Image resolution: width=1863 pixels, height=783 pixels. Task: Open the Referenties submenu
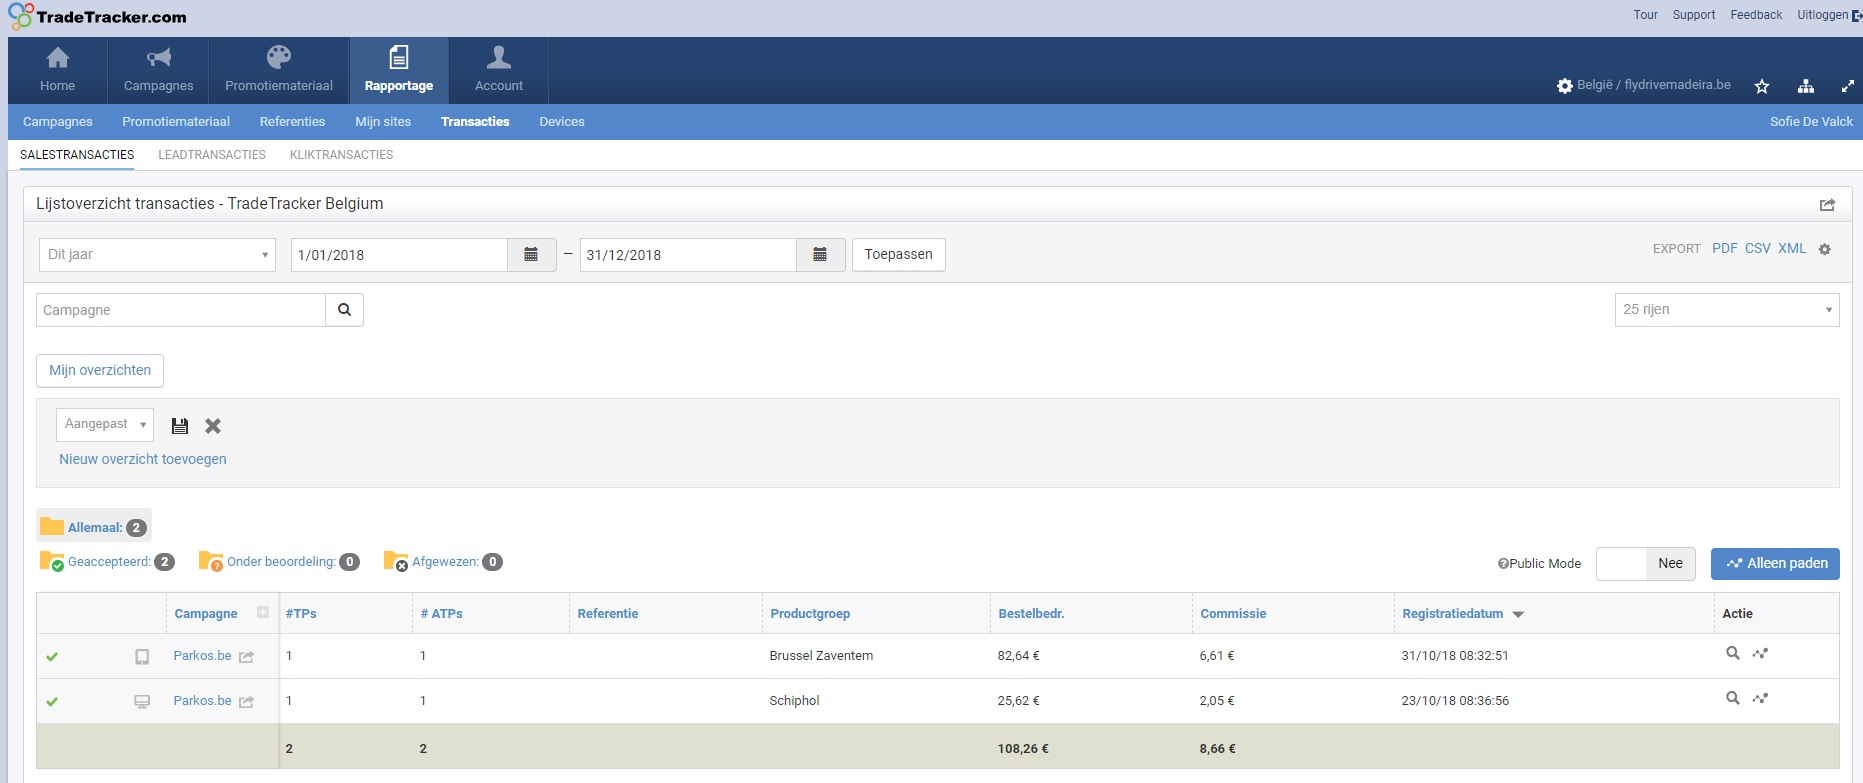[x=292, y=122]
